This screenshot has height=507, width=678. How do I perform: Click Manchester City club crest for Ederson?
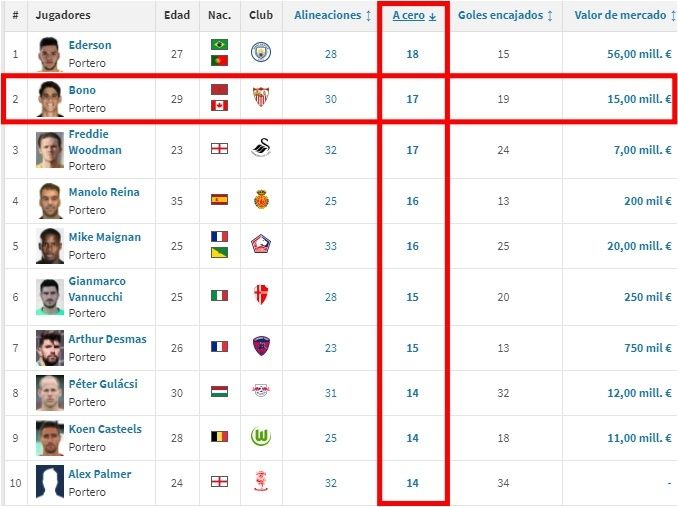click(261, 53)
